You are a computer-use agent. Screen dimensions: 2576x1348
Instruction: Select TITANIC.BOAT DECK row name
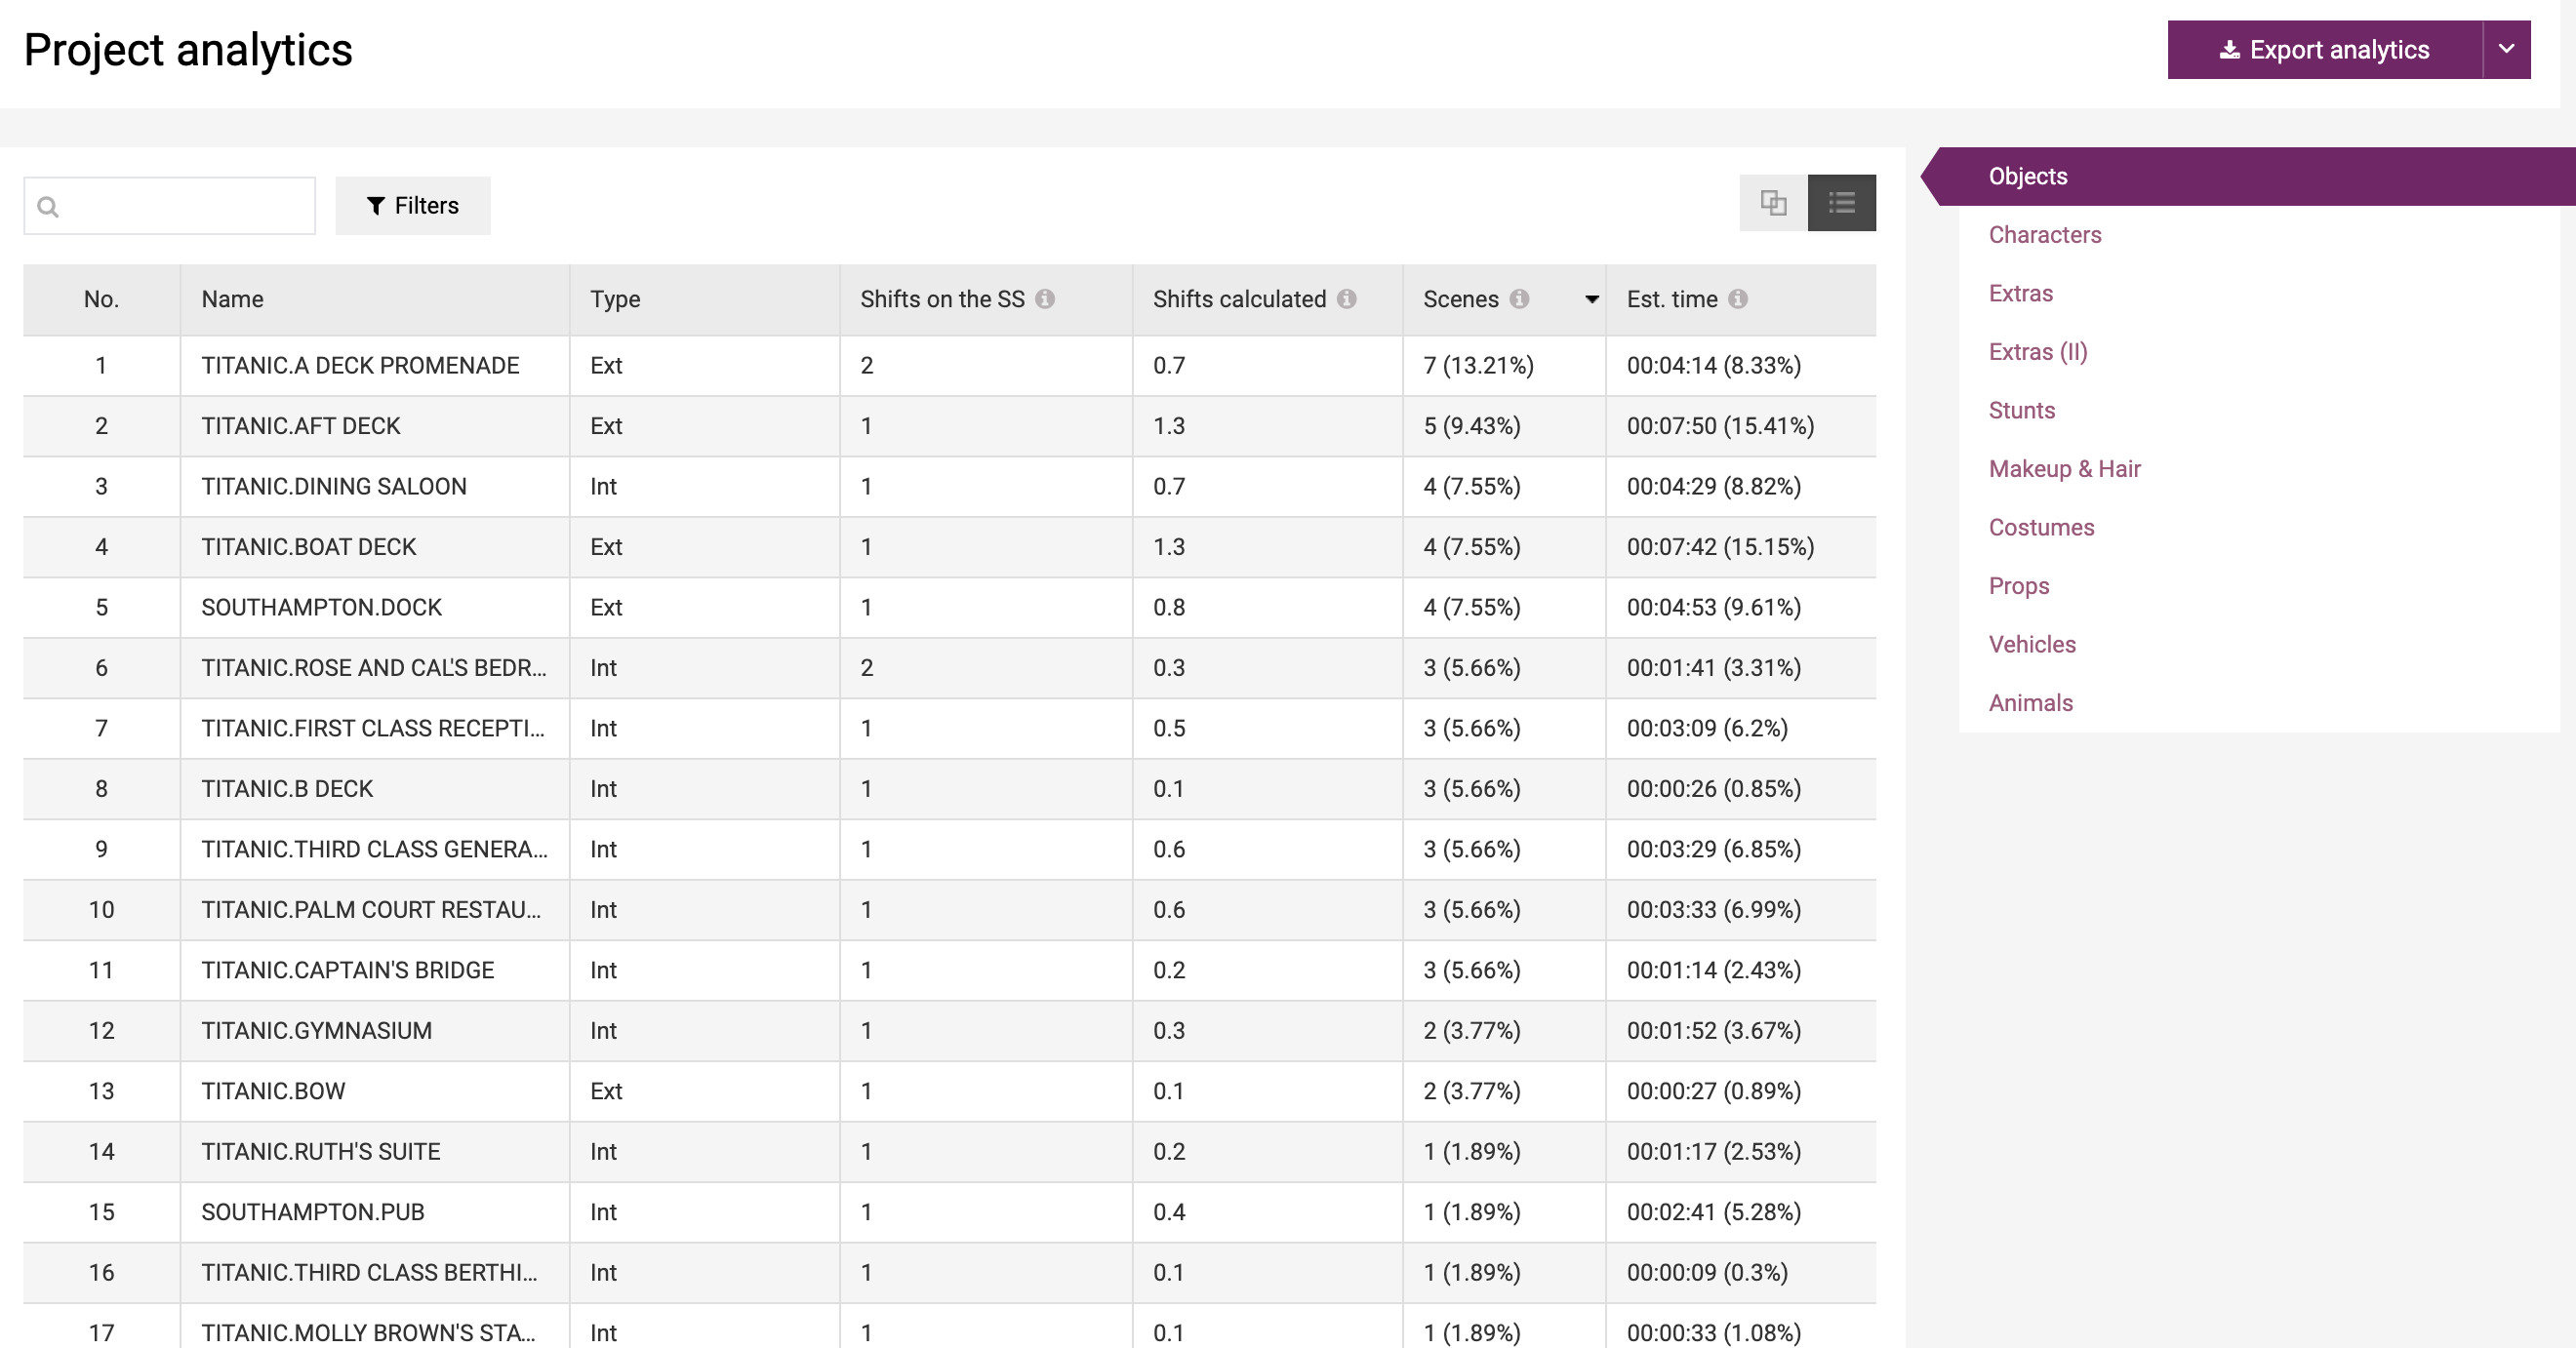[x=308, y=547]
